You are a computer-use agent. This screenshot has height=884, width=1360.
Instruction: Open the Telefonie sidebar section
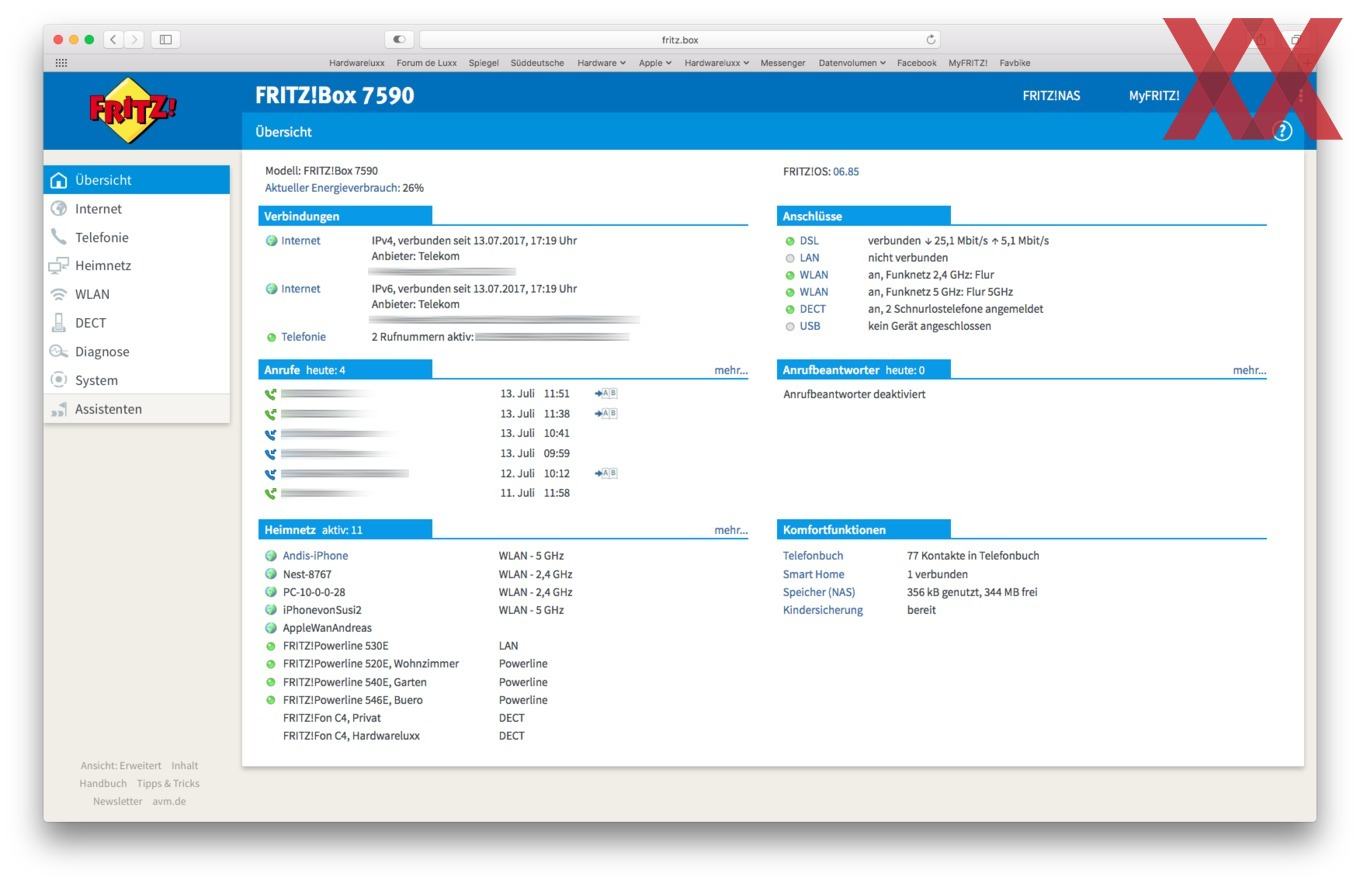[137, 237]
